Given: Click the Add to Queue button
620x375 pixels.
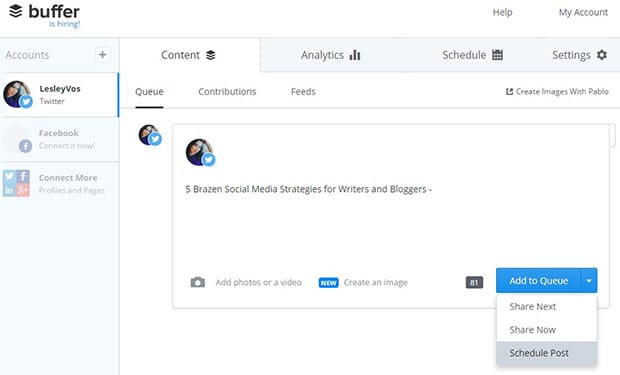Looking at the screenshot, I should (539, 280).
